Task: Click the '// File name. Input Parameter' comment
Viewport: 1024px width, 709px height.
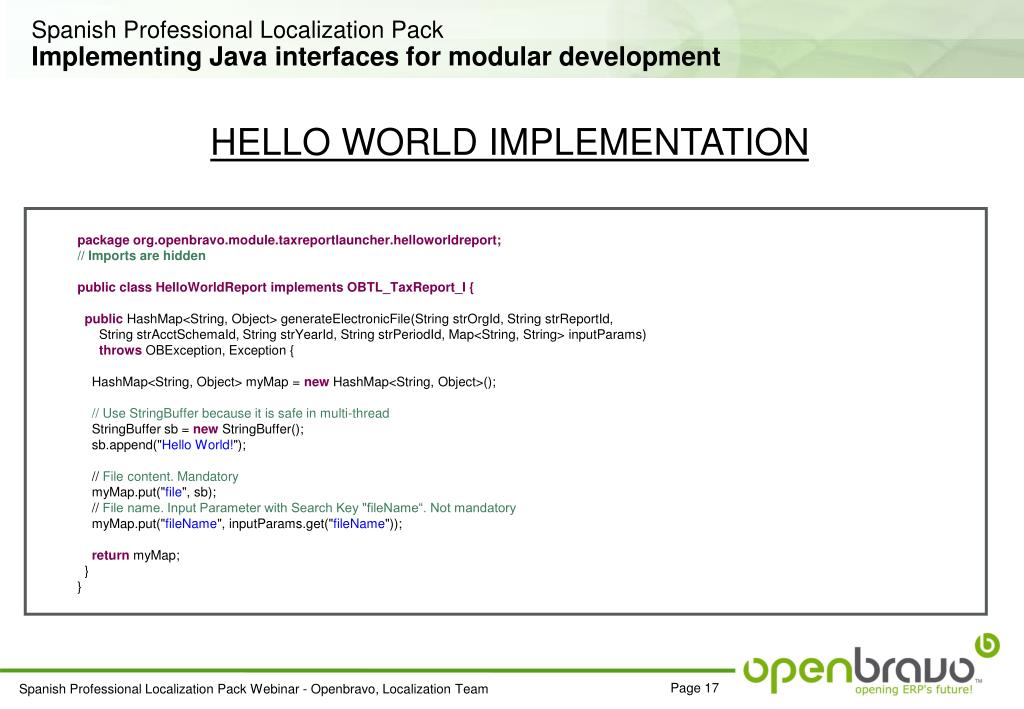Action: (x=304, y=508)
